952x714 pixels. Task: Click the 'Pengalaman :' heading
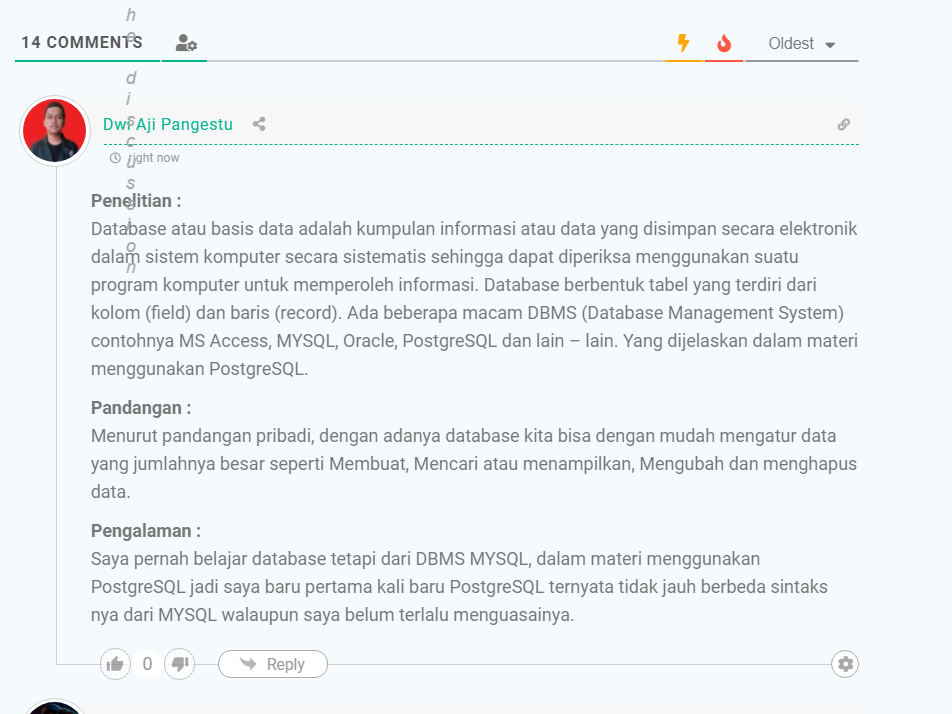(146, 531)
